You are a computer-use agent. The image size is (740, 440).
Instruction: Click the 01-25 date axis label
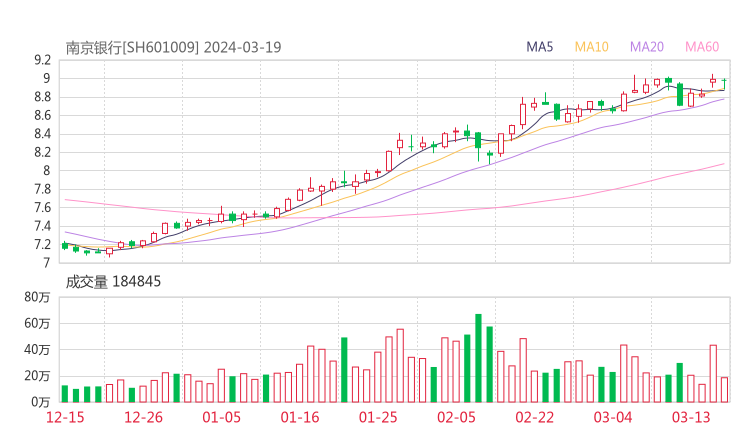pos(378,417)
